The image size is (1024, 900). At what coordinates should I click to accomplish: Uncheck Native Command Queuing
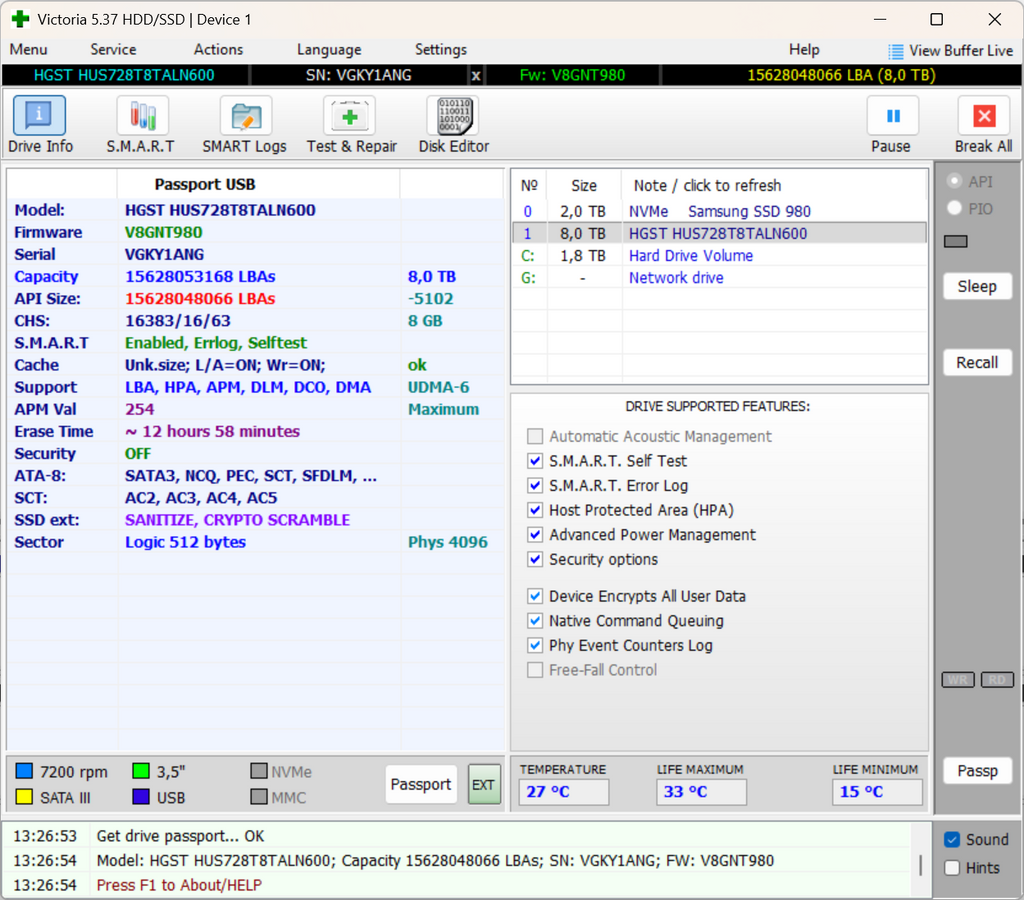click(535, 620)
